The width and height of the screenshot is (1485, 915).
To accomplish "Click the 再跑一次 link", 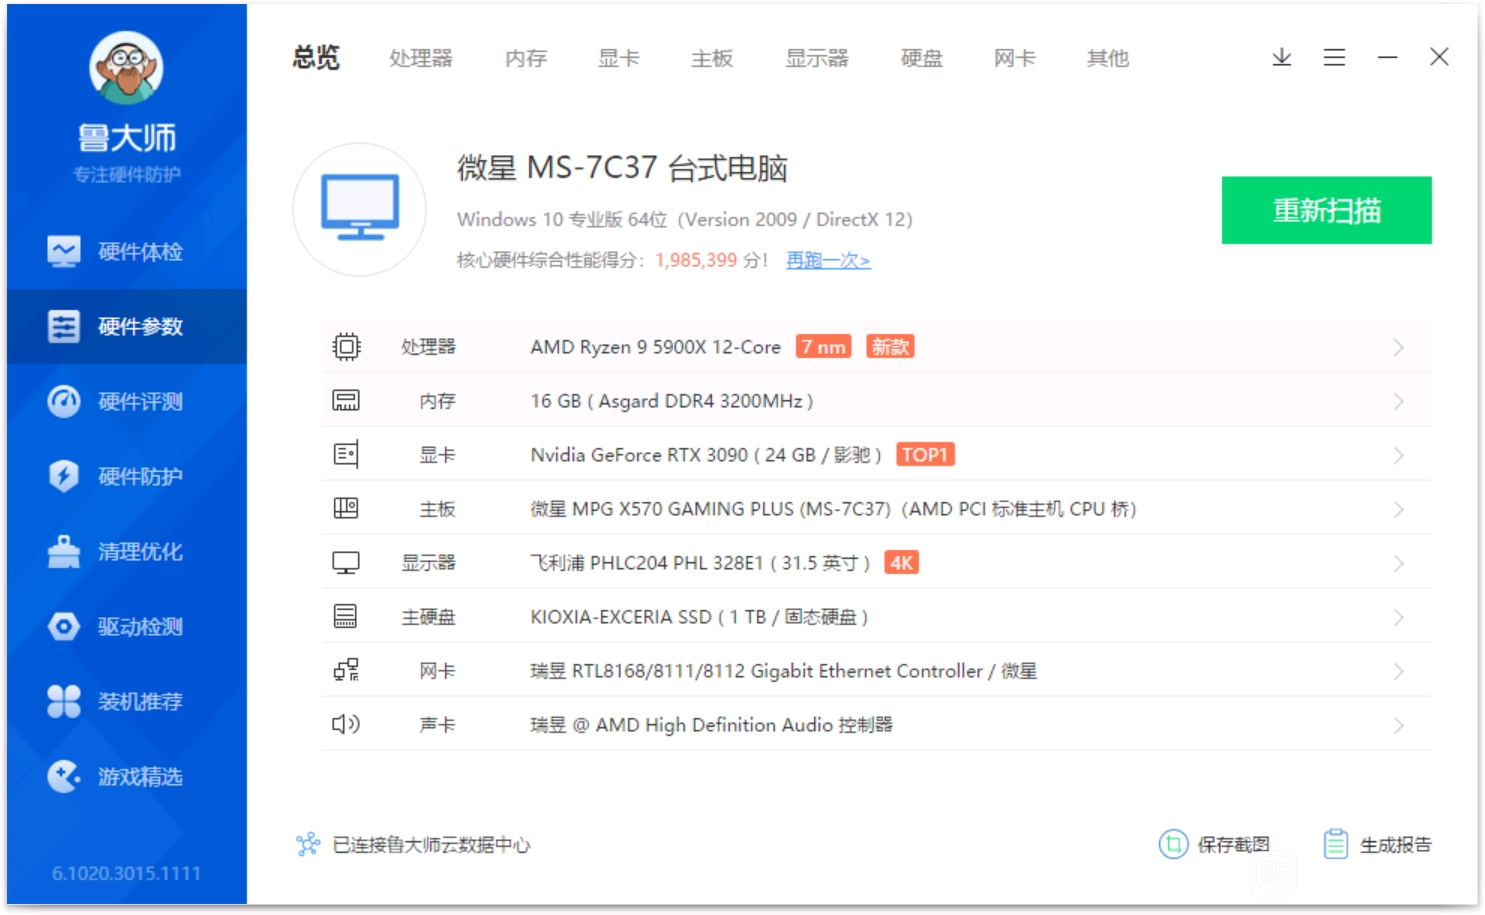I will 828,260.
